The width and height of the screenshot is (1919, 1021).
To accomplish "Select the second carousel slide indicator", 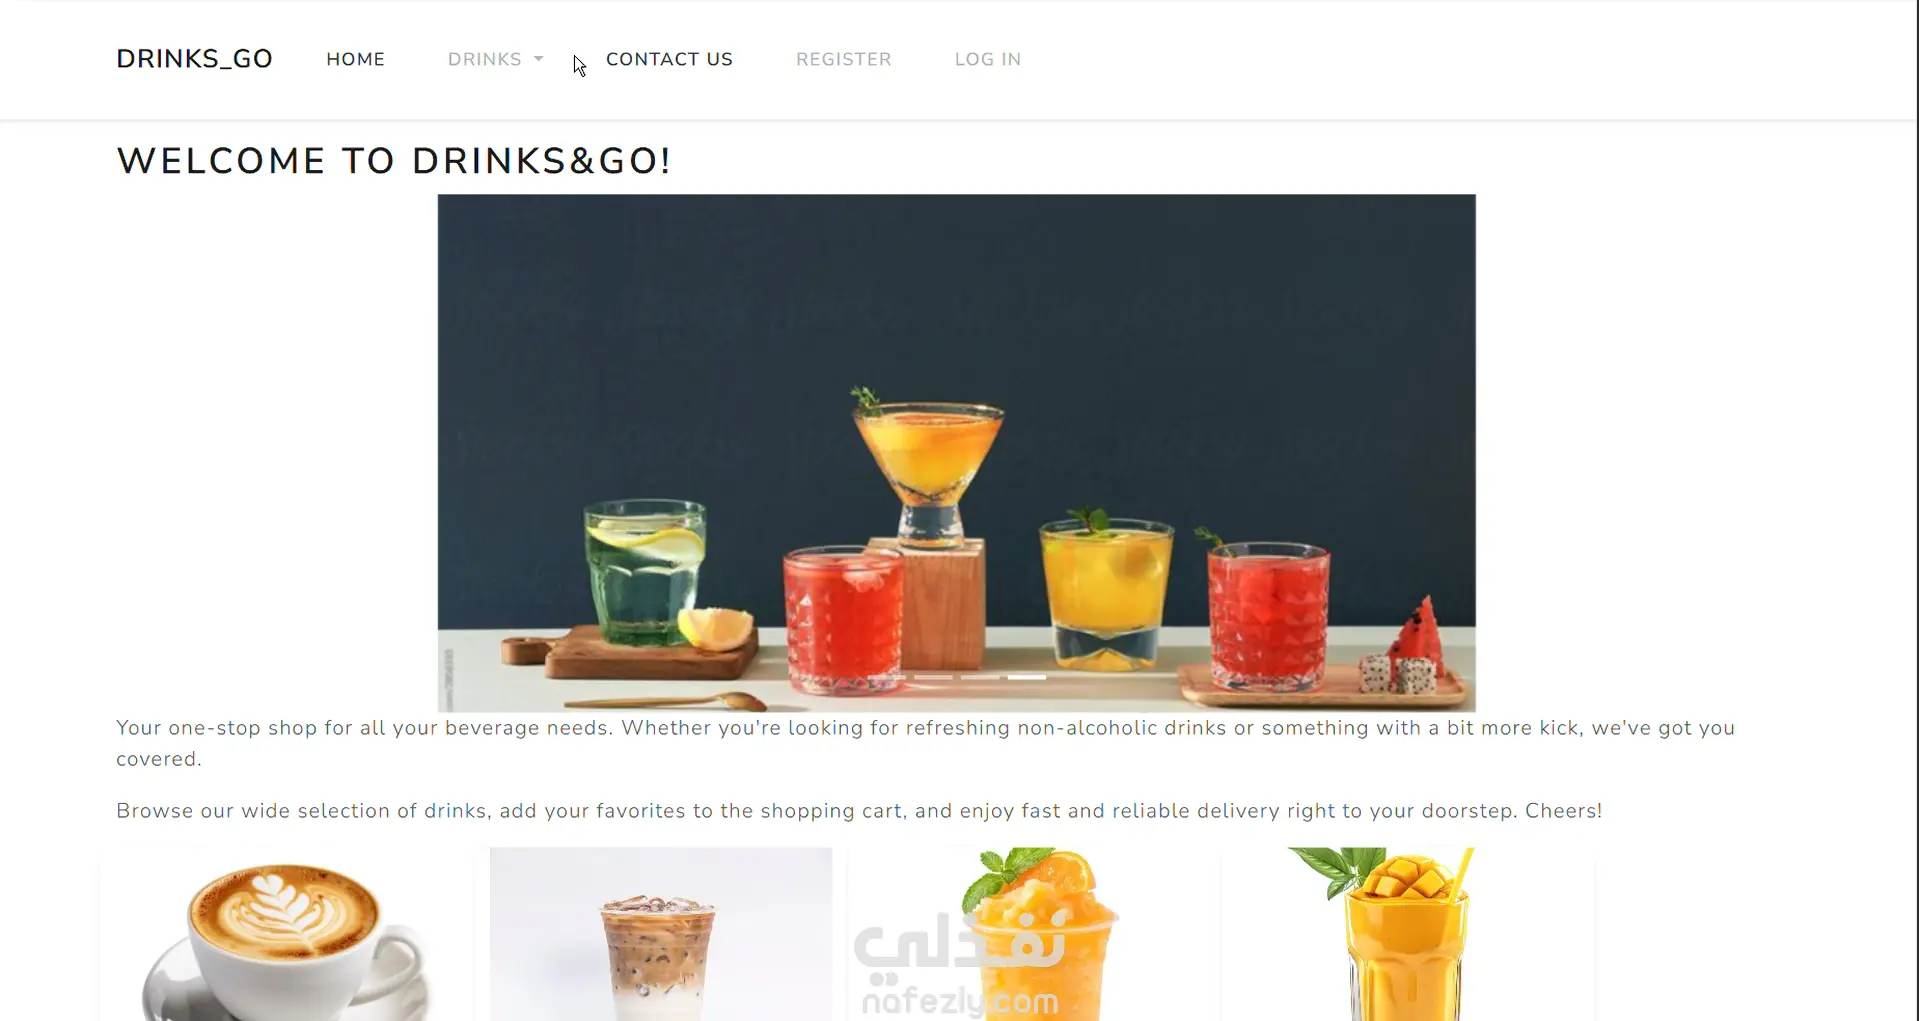I will pyautogui.click(x=933, y=677).
